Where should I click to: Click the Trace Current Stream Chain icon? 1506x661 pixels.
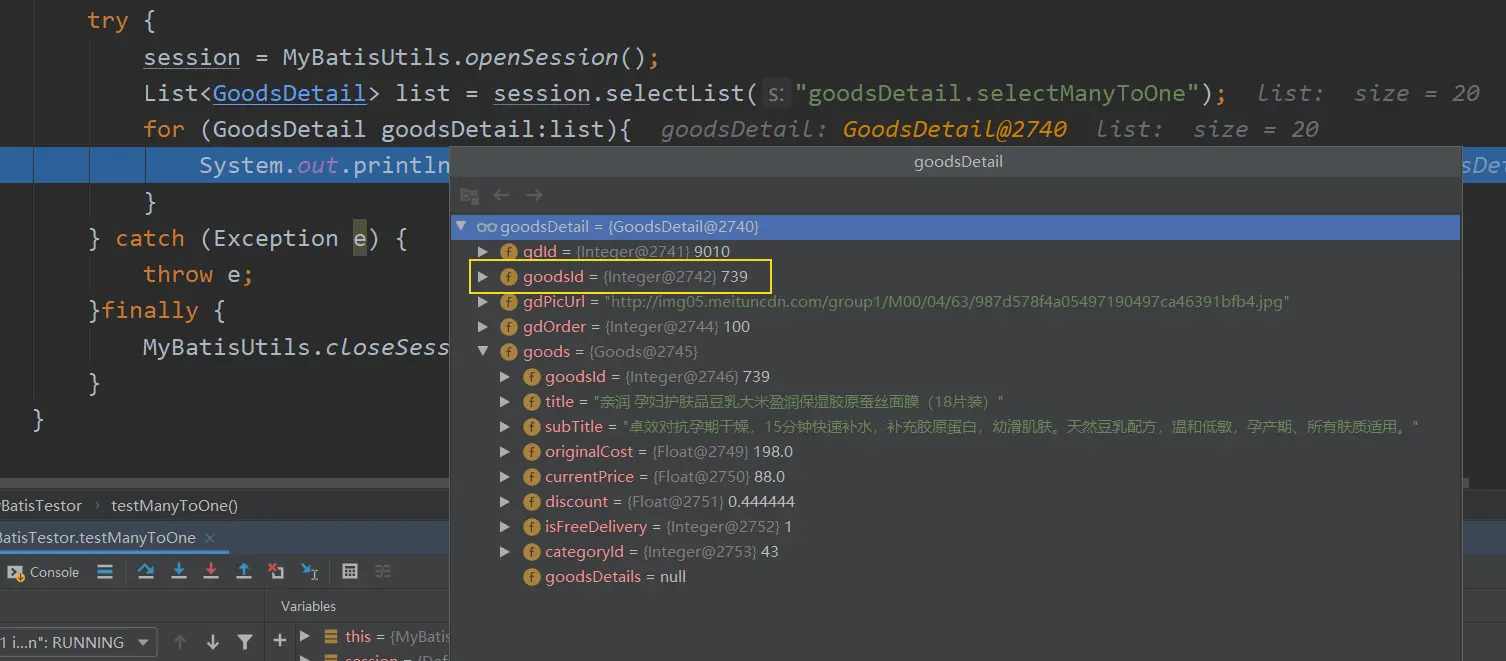pos(383,571)
